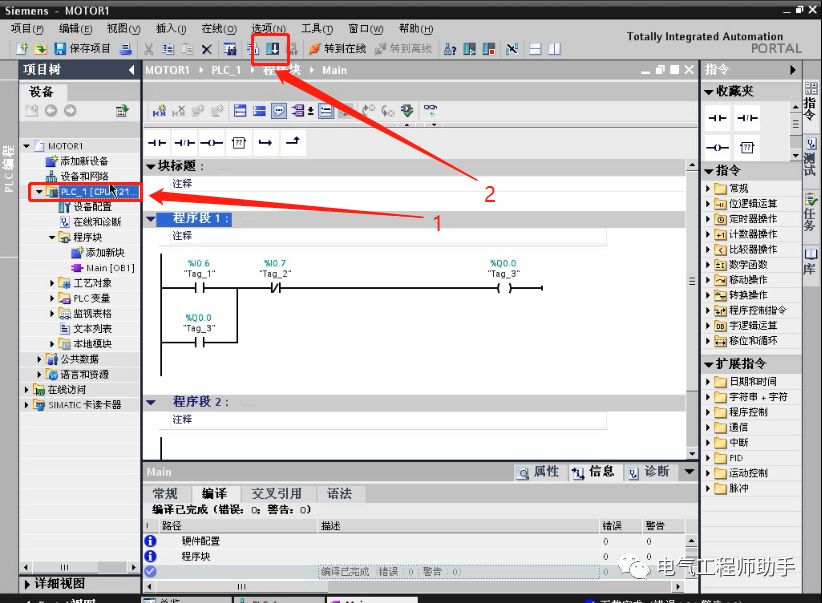Click the Delete X icon in toolbar
The height and width of the screenshot is (603, 822).
click(x=207, y=49)
